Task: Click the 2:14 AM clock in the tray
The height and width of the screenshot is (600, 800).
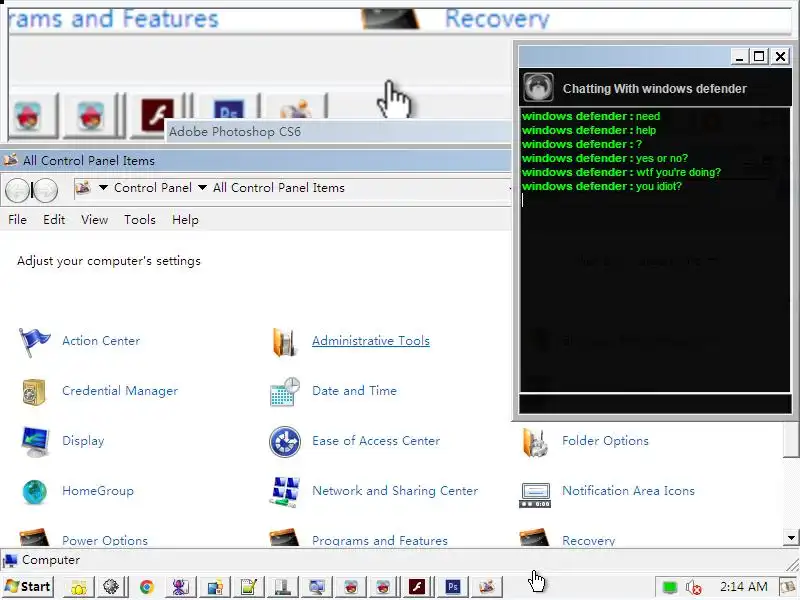Action: point(744,587)
